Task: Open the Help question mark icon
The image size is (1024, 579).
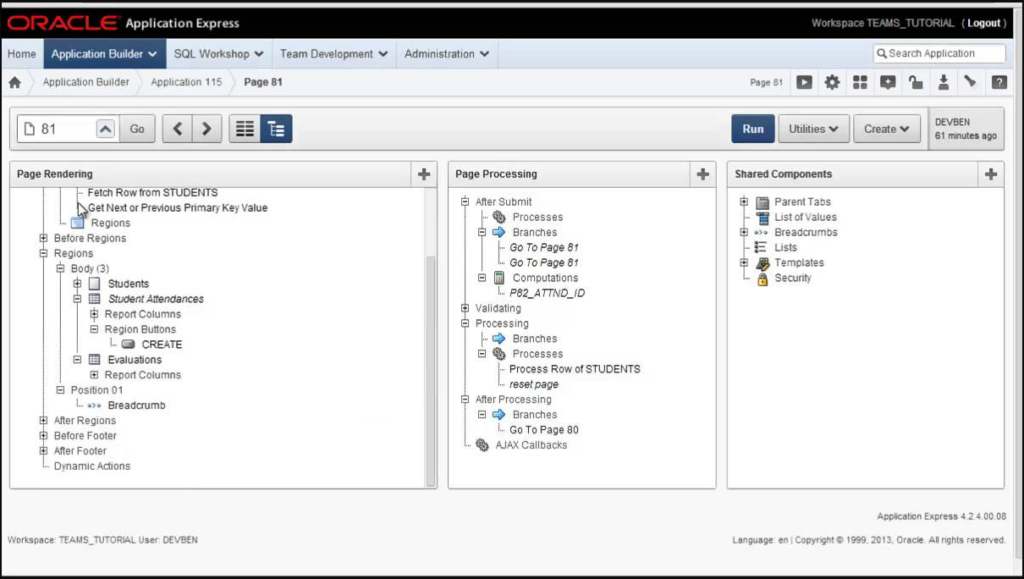Action: coord(999,82)
